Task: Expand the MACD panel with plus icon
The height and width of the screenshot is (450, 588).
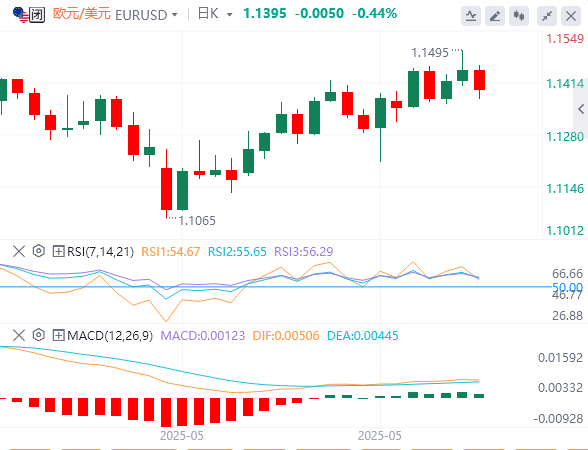Action: (58, 335)
